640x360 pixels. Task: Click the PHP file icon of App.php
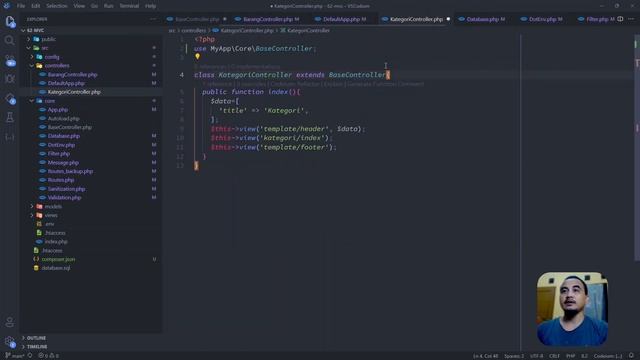point(42,110)
